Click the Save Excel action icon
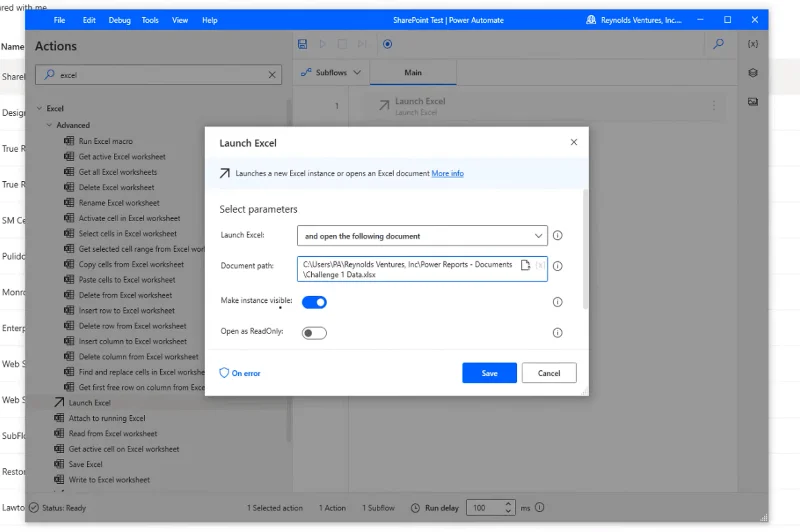Screen dimensions: 800x532 [59, 464]
